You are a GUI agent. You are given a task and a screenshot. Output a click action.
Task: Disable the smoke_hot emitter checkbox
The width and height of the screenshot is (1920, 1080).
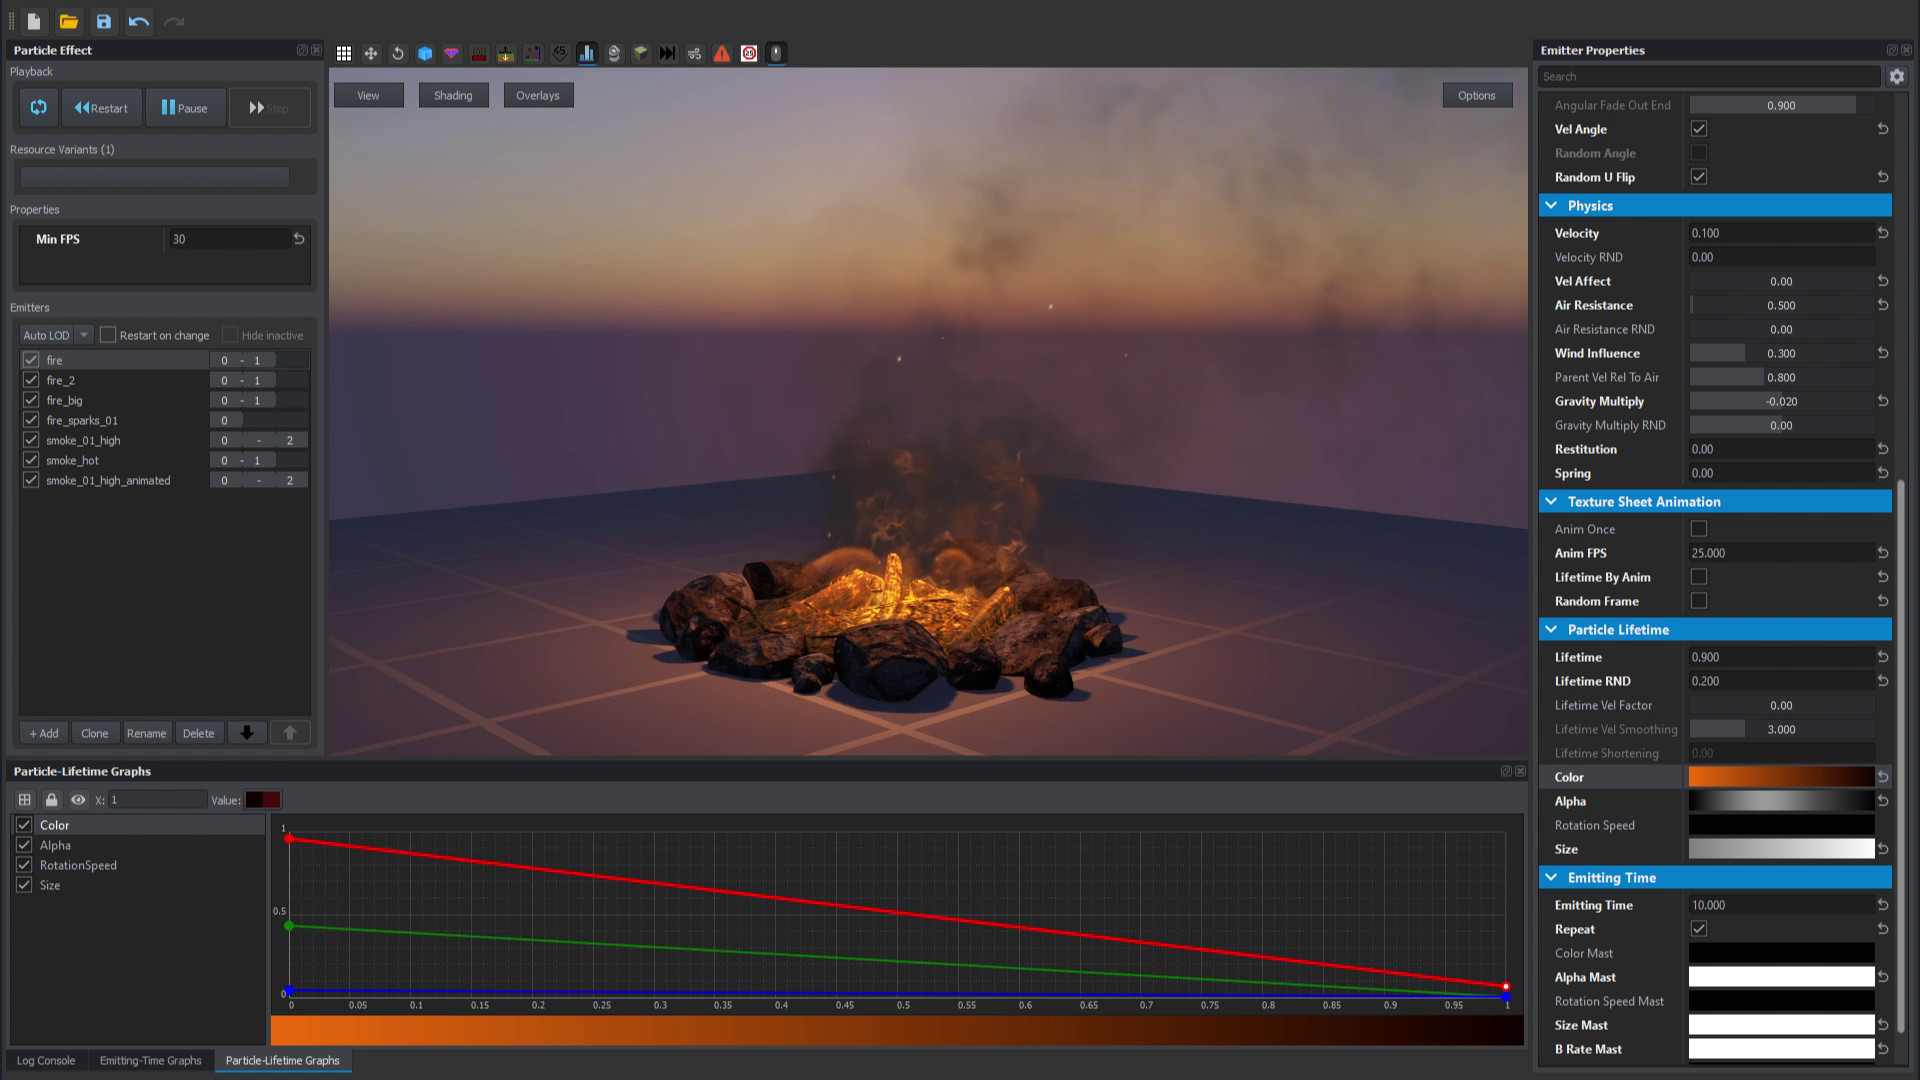(31, 460)
